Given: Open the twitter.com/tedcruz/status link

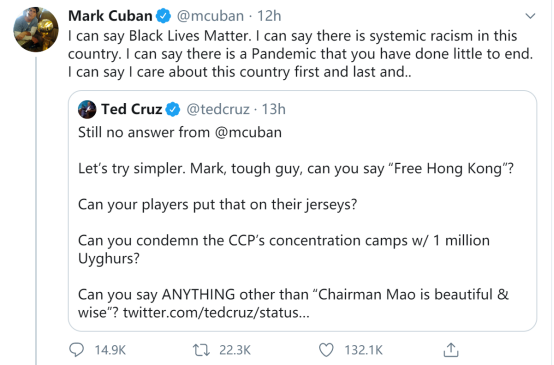Looking at the screenshot, I should 216,313.
